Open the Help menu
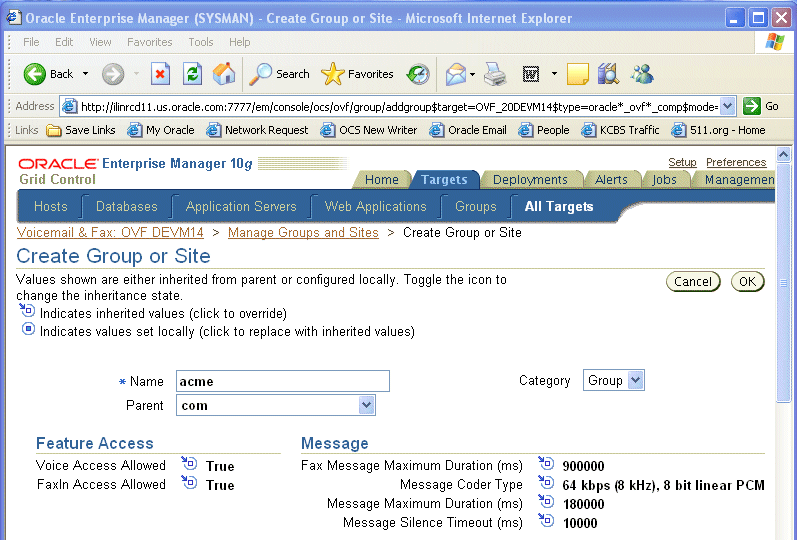Viewport: 797px width, 540px height. pyautogui.click(x=239, y=42)
